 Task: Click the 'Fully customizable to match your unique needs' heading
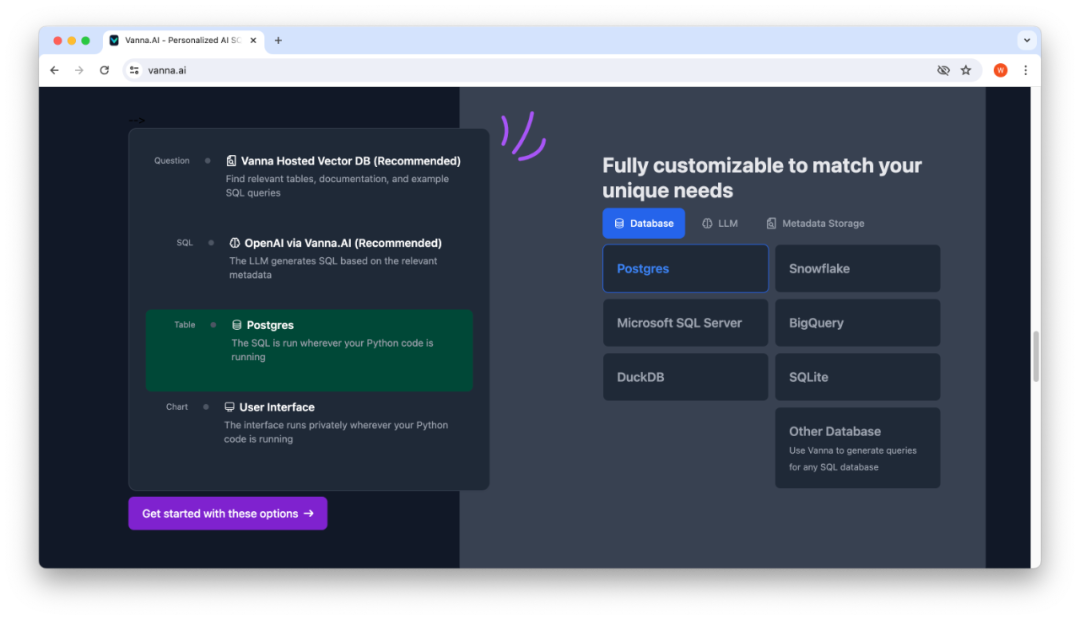click(x=762, y=178)
